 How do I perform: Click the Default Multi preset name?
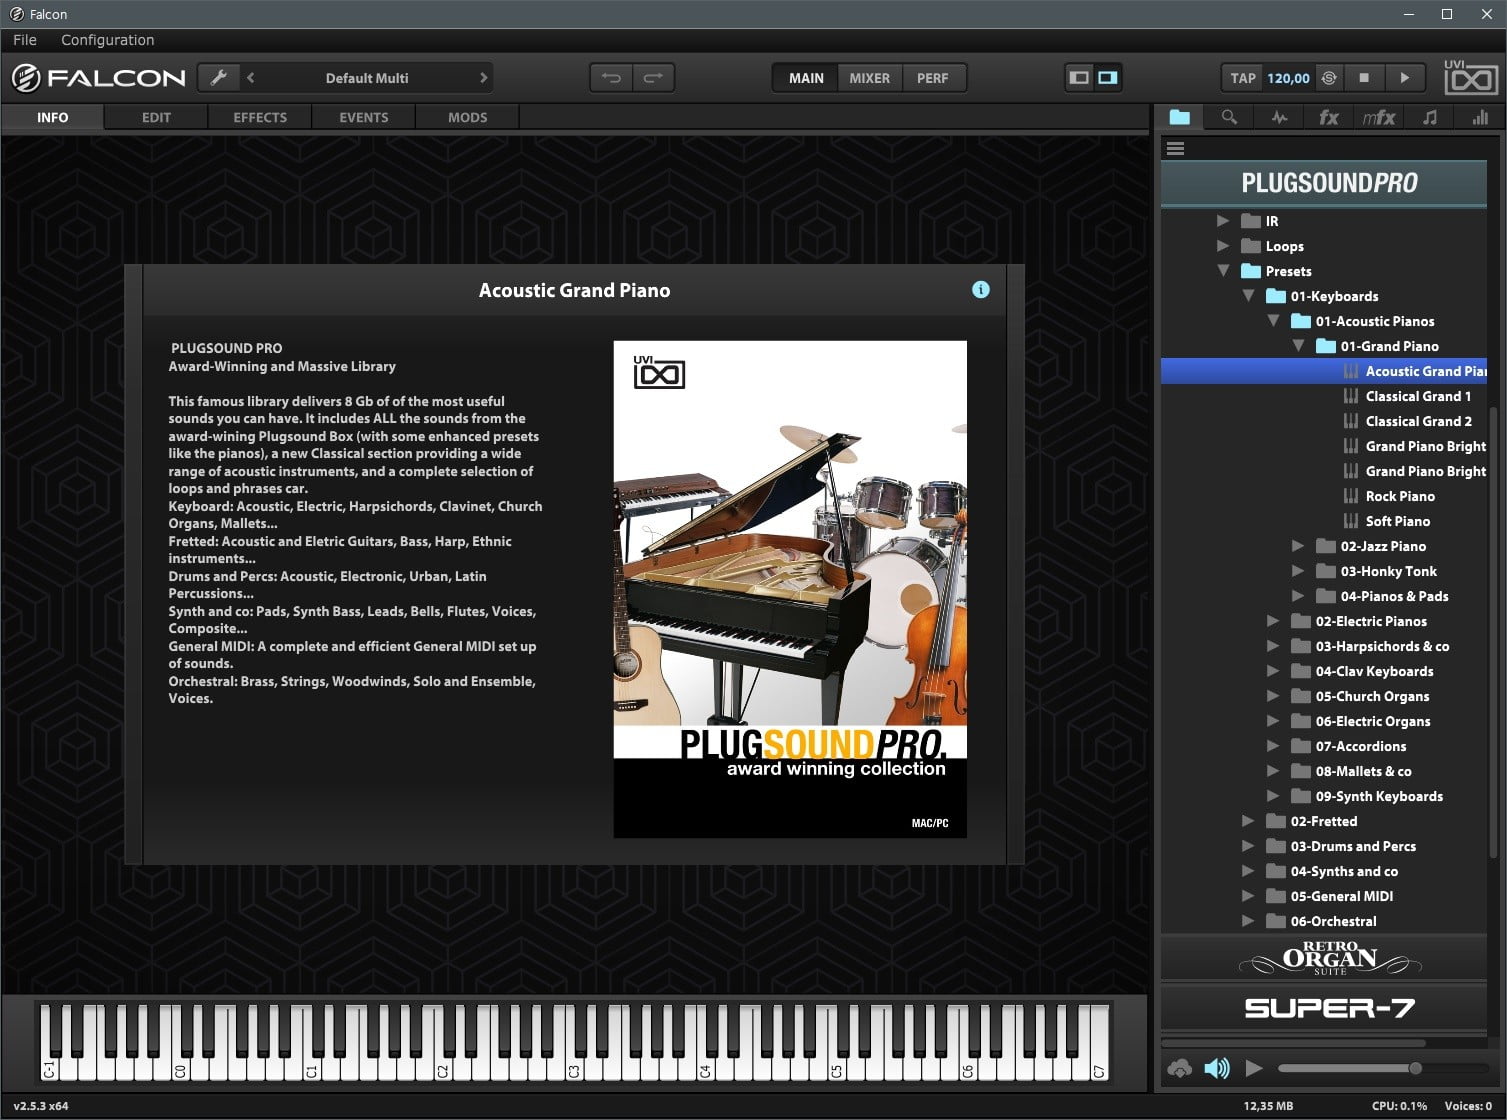tap(367, 78)
